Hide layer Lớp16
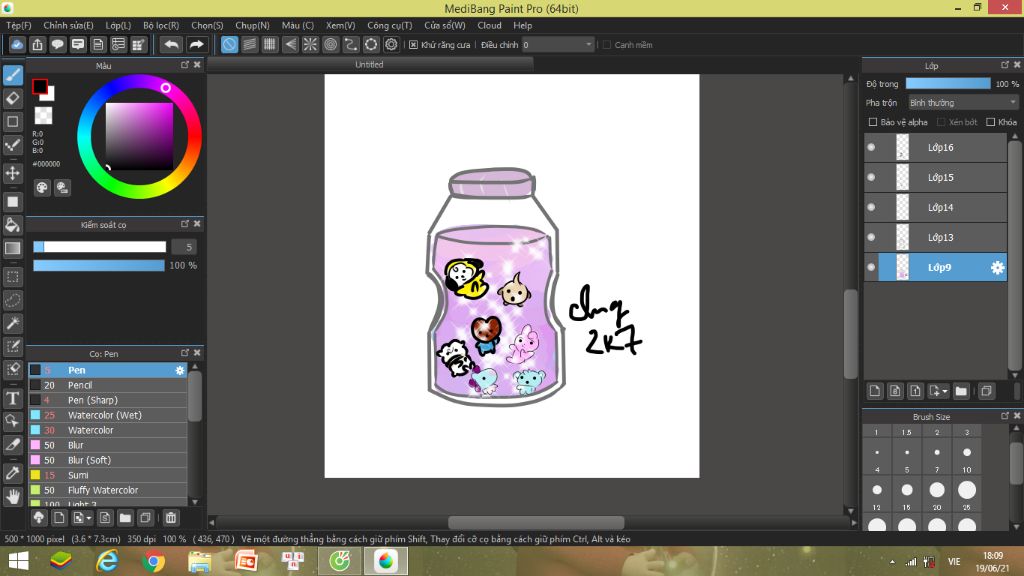The width and height of the screenshot is (1024, 576). point(871,148)
